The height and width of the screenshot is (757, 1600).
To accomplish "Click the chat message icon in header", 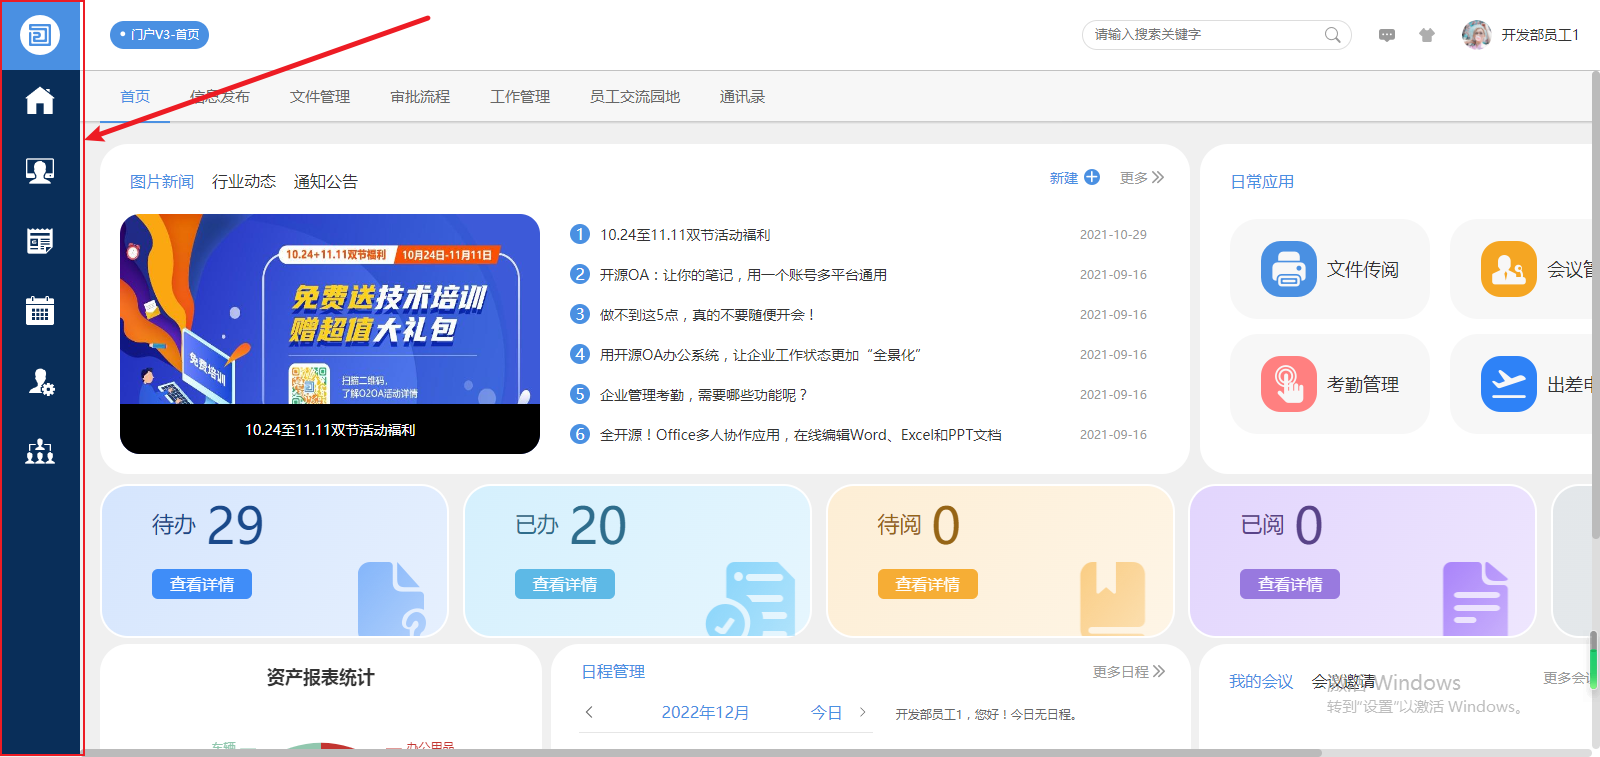I will (x=1387, y=35).
